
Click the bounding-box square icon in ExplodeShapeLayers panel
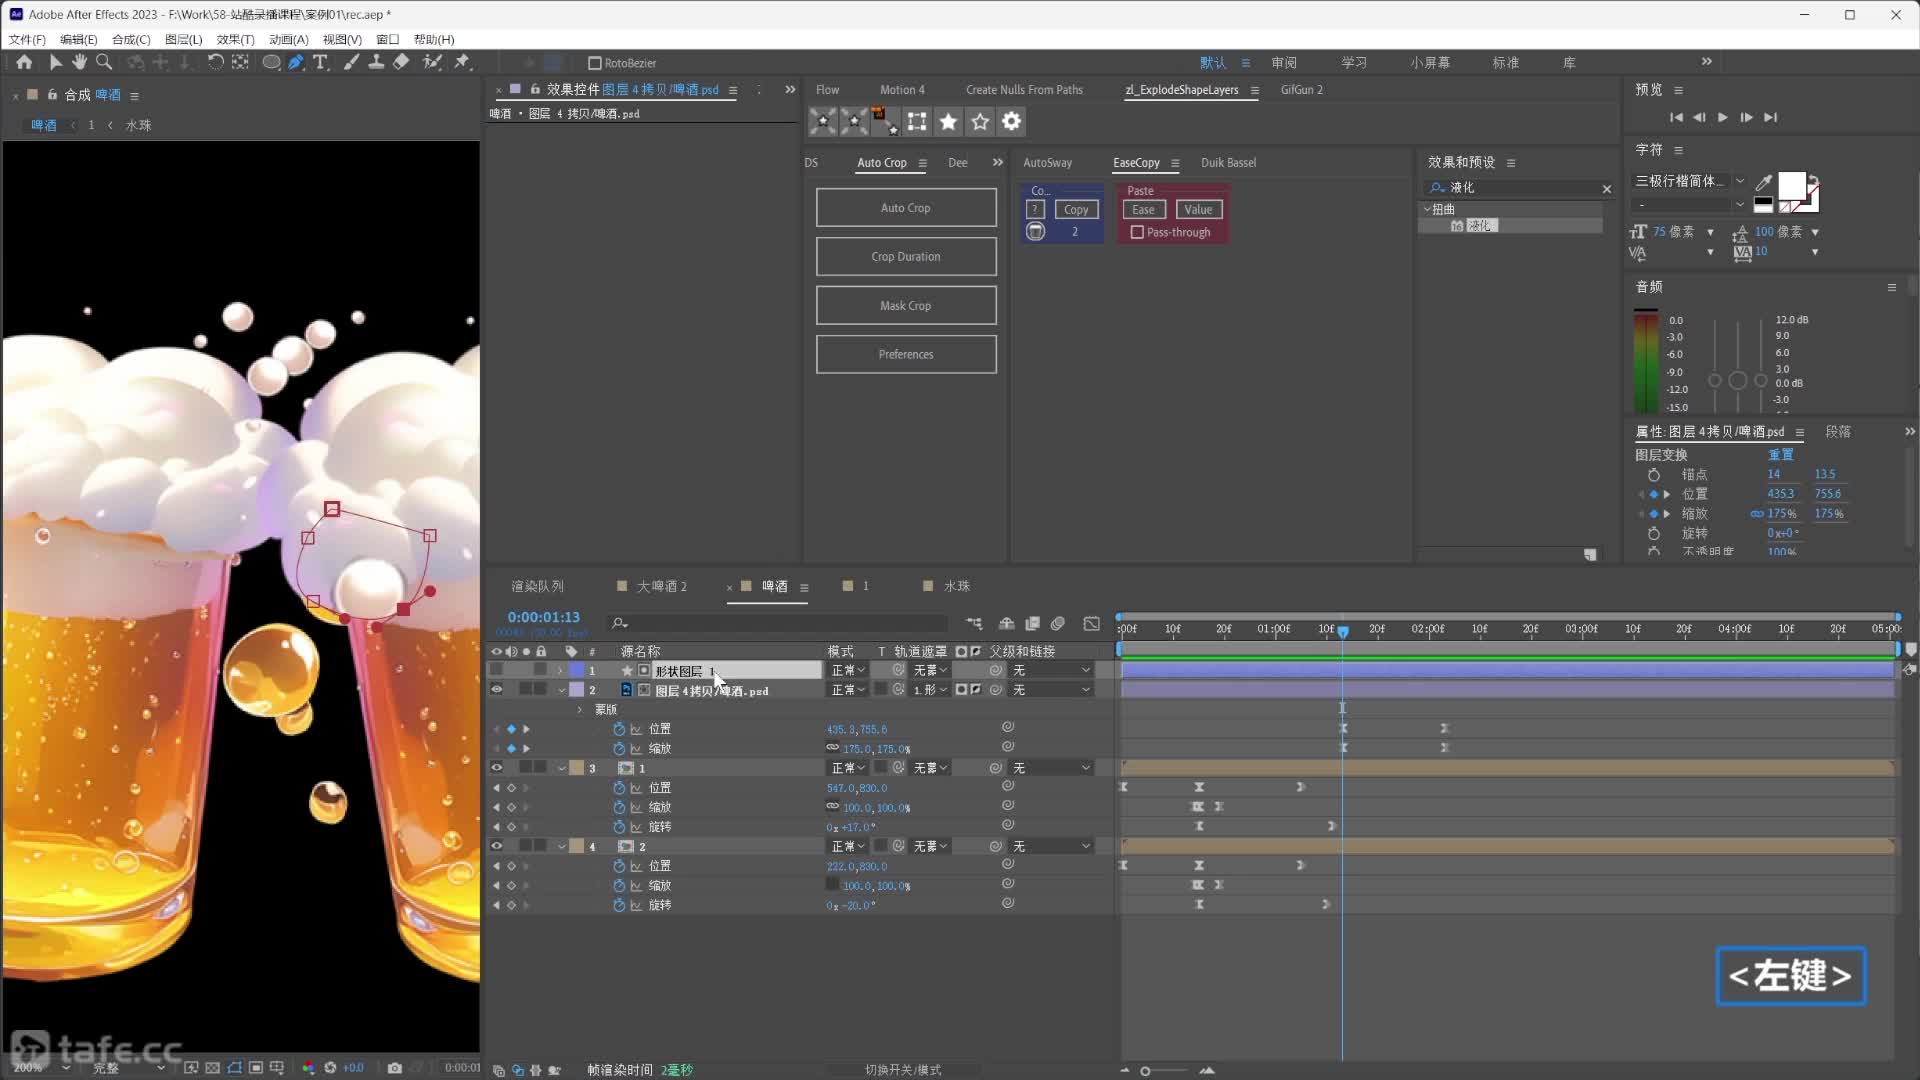click(916, 121)
